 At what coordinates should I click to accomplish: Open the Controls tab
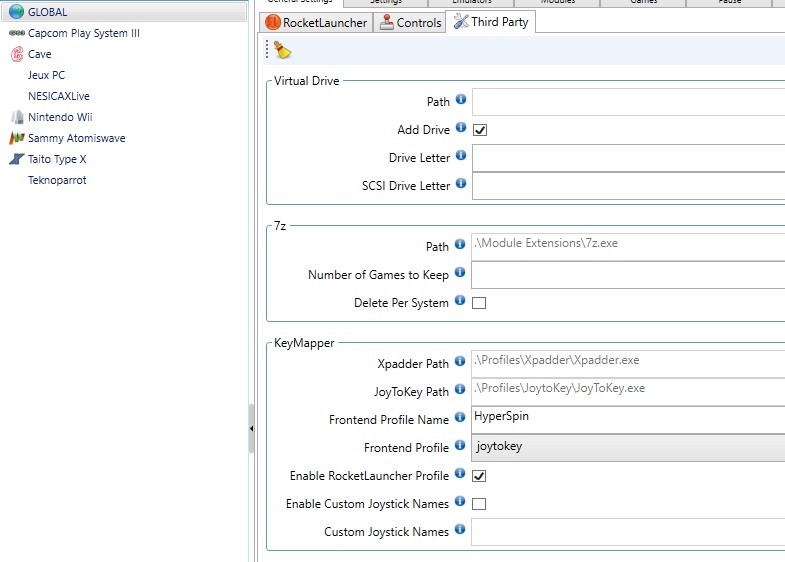410,23
